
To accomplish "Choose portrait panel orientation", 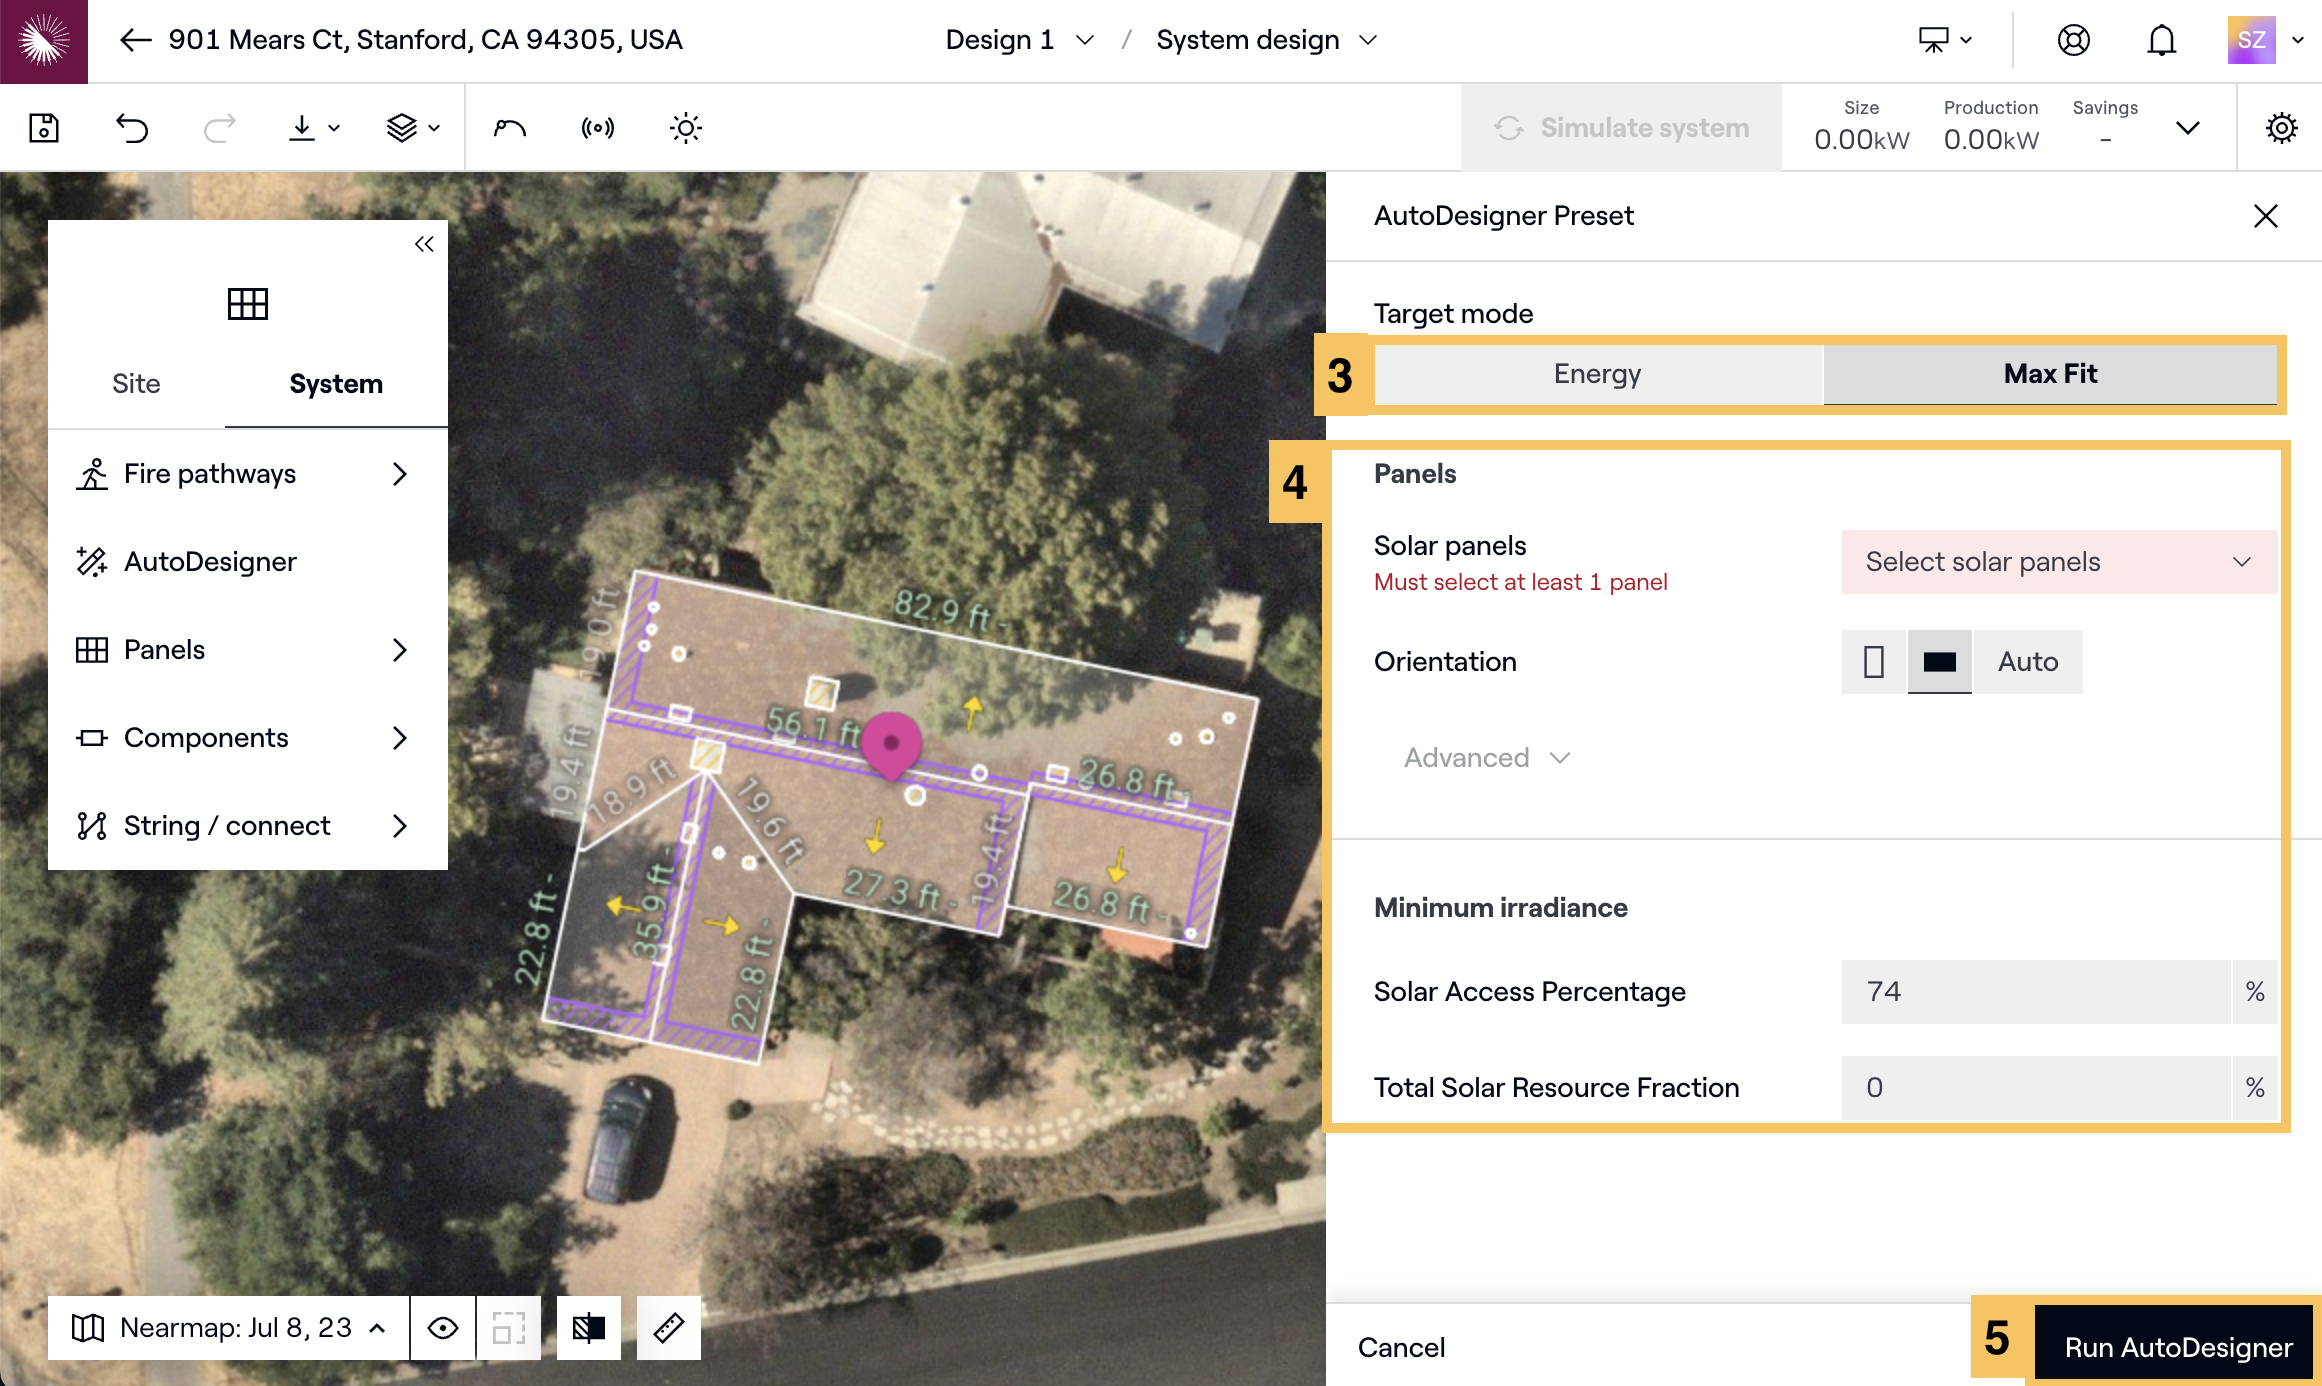I will click(x=1874, y=662).
